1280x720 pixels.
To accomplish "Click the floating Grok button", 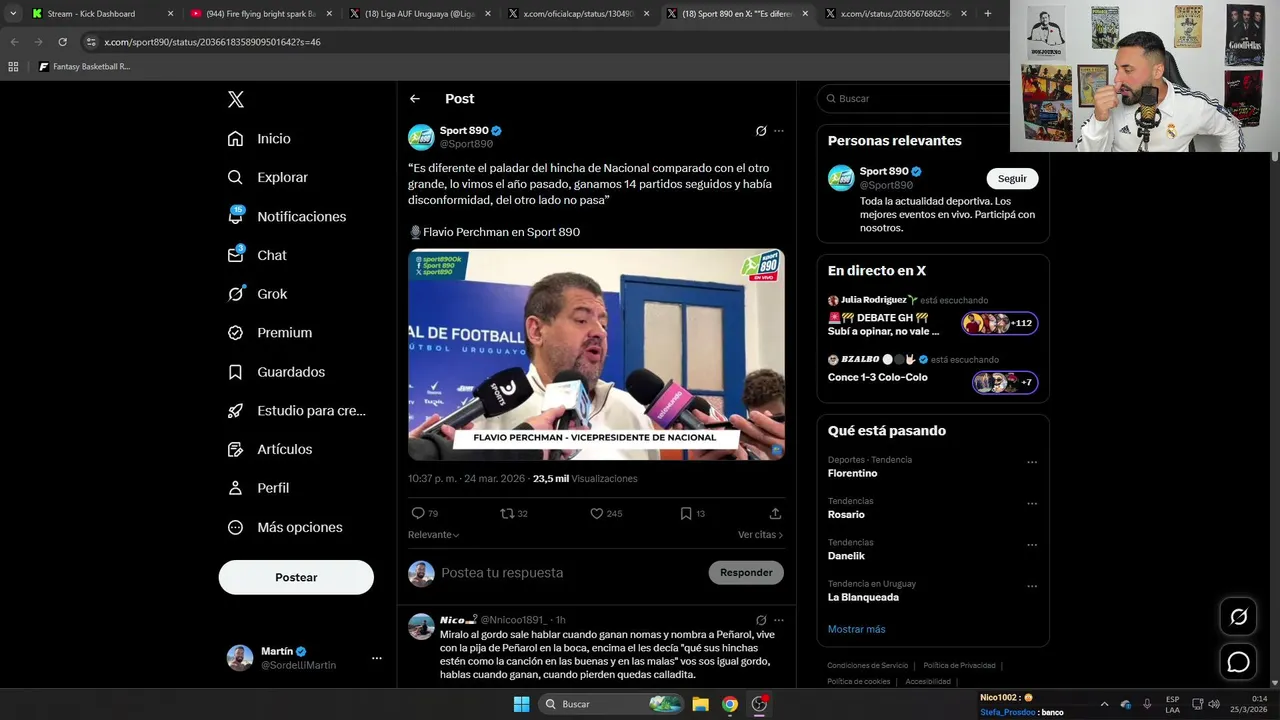I will click(x=1238, y=617).
